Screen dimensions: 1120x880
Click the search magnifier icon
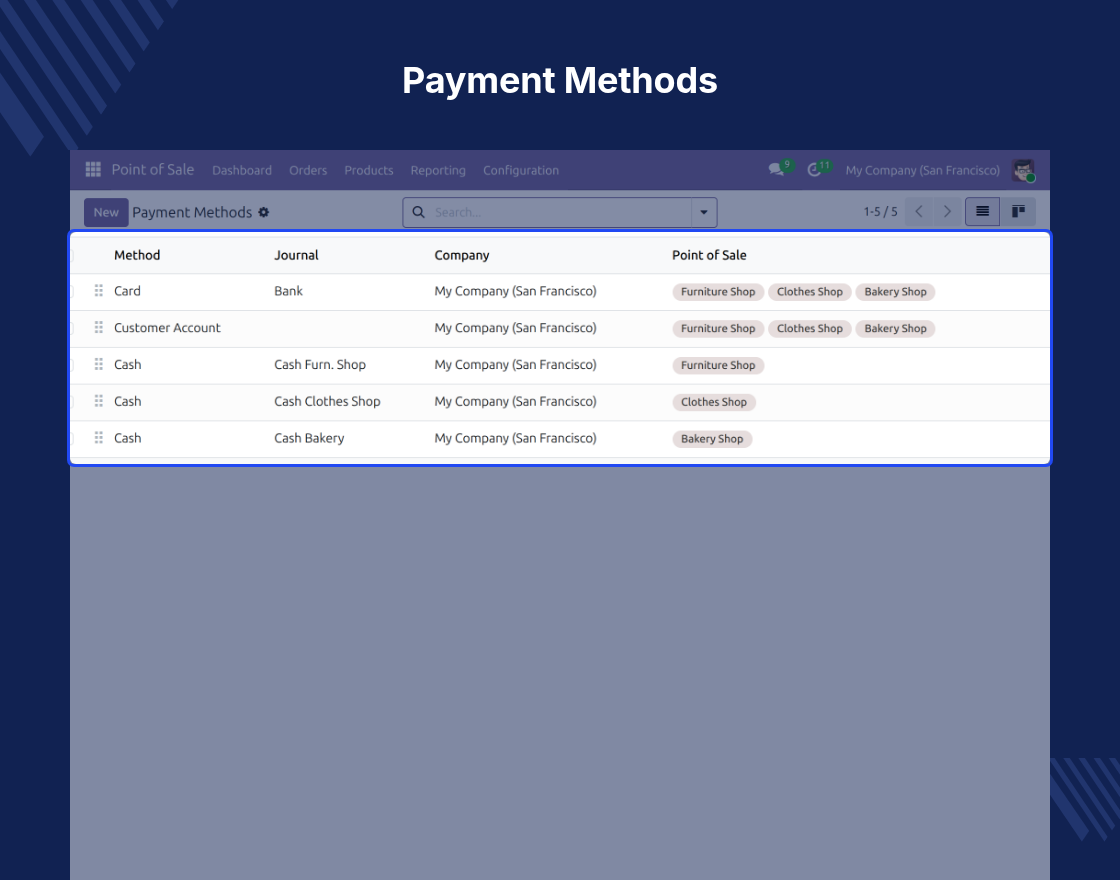pos(419,212)
